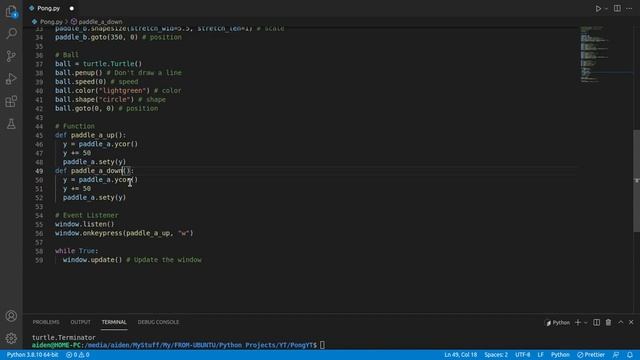The image size is (640, 360).
Task: Switch to the TERMINAL panel tab
Action: pyautogui.click(x=114, y=322)
